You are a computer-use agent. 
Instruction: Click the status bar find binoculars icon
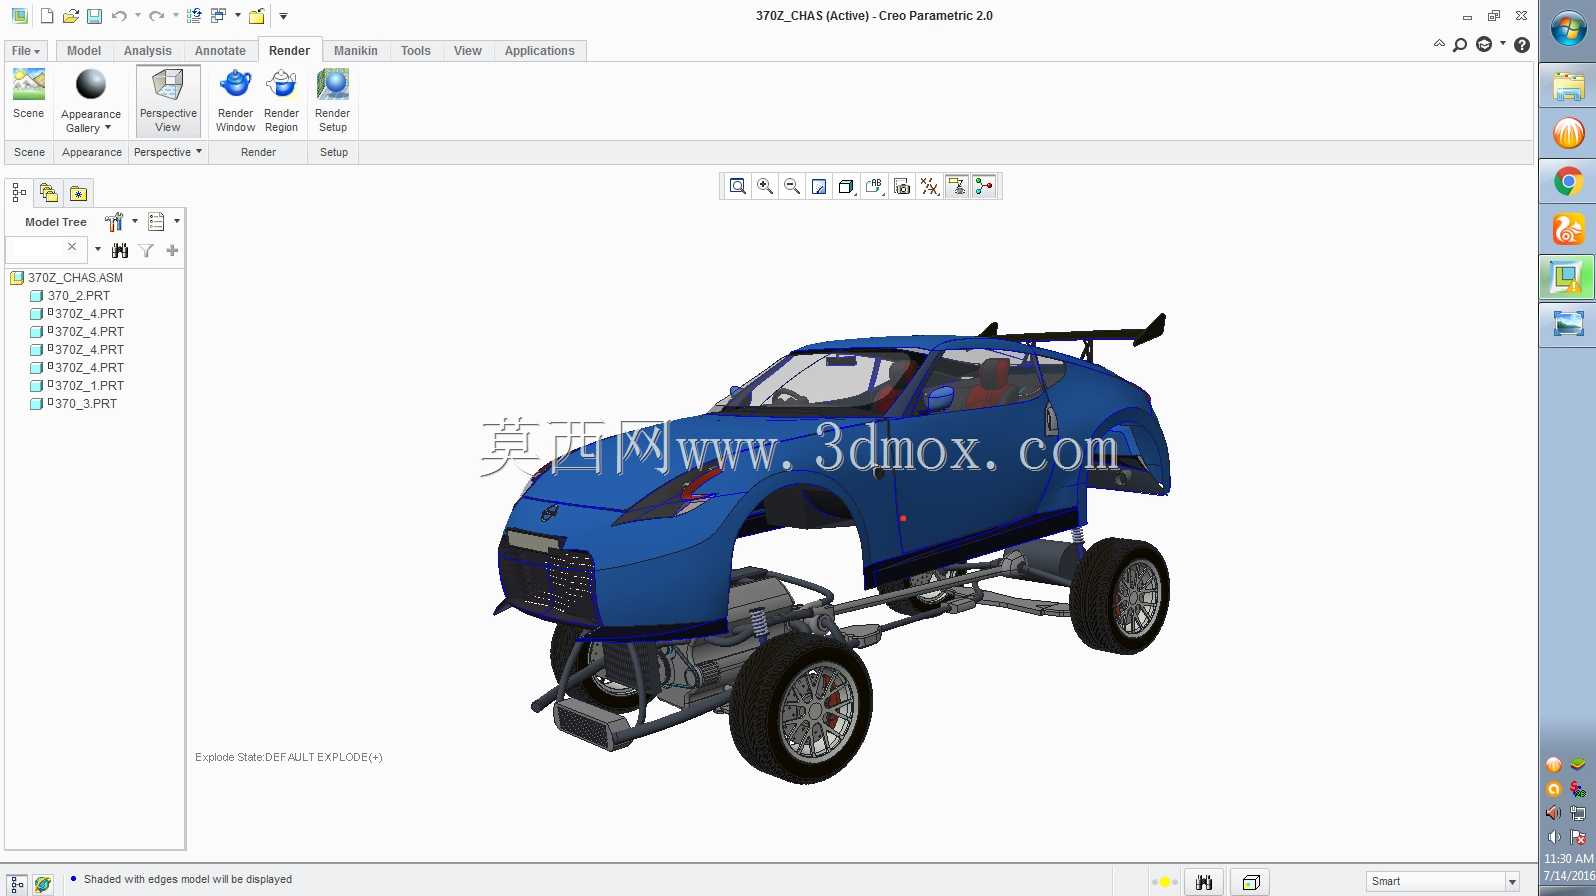tap(1204, 882)
